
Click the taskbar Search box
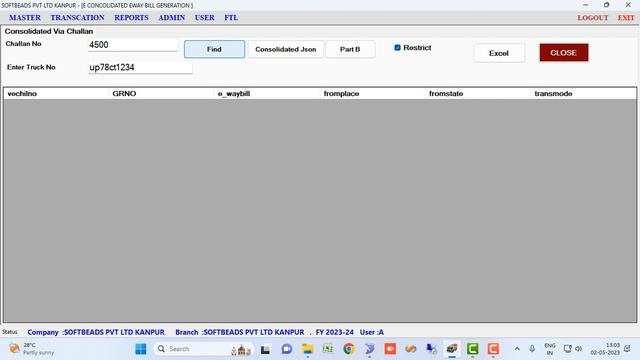click(203, 349)
